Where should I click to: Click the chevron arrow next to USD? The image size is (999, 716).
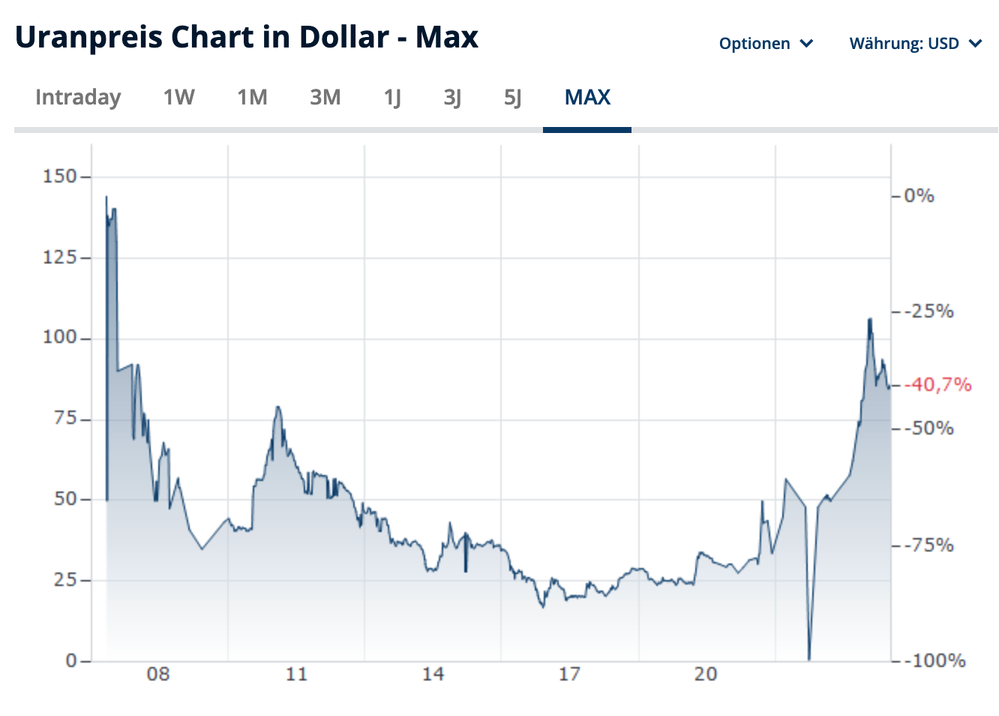976,44
